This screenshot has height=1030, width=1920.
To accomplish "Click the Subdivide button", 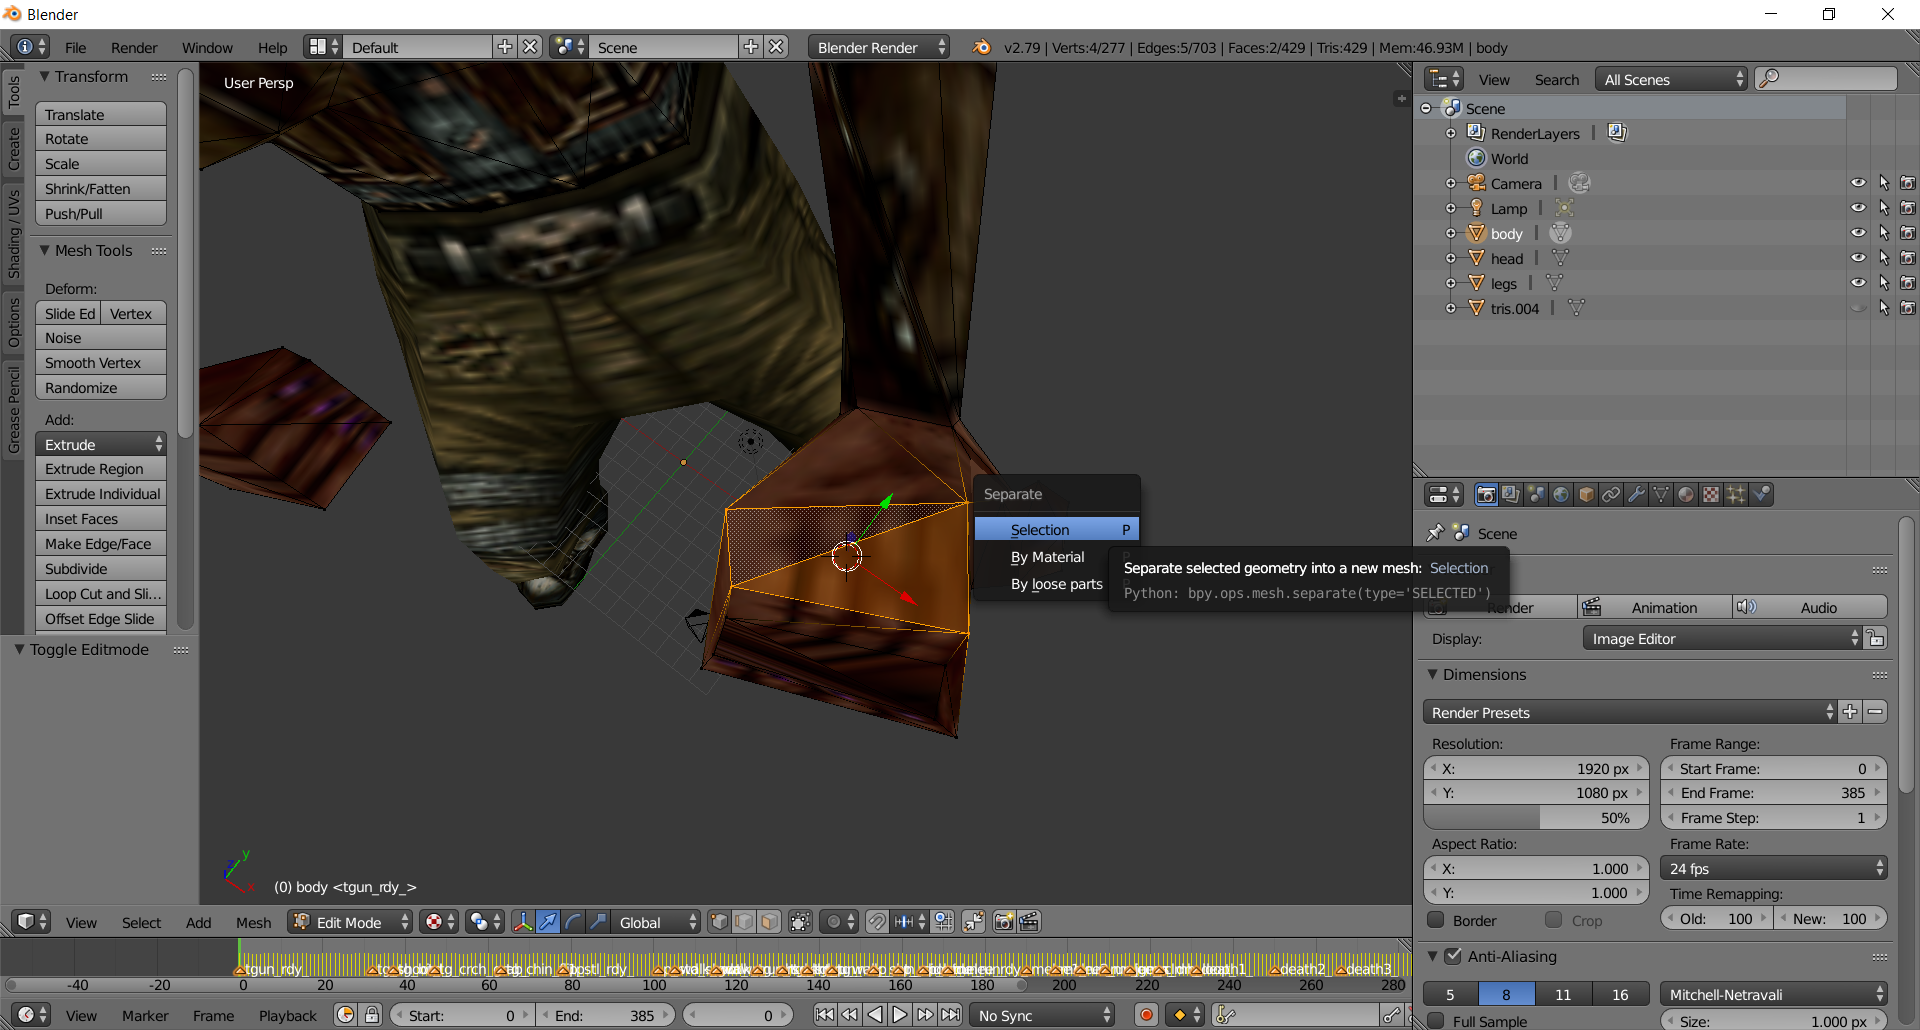I will [x=101, y=568].
